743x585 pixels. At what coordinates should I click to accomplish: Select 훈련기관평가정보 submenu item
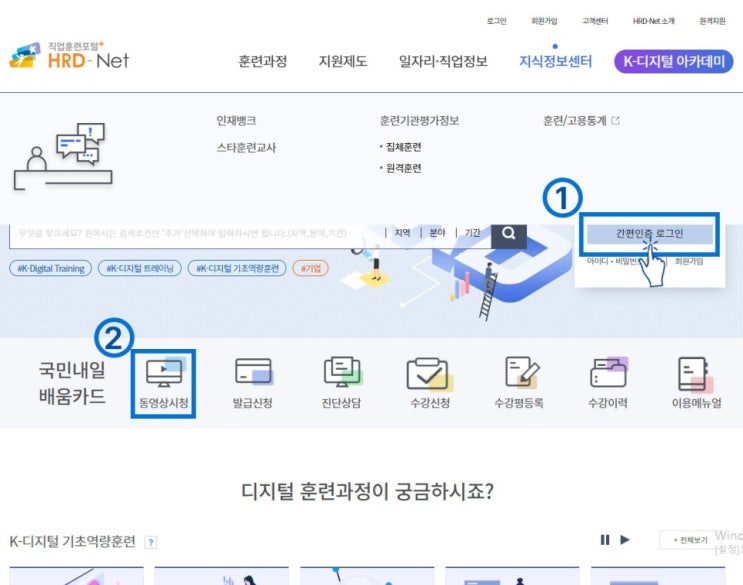[419, 121]
